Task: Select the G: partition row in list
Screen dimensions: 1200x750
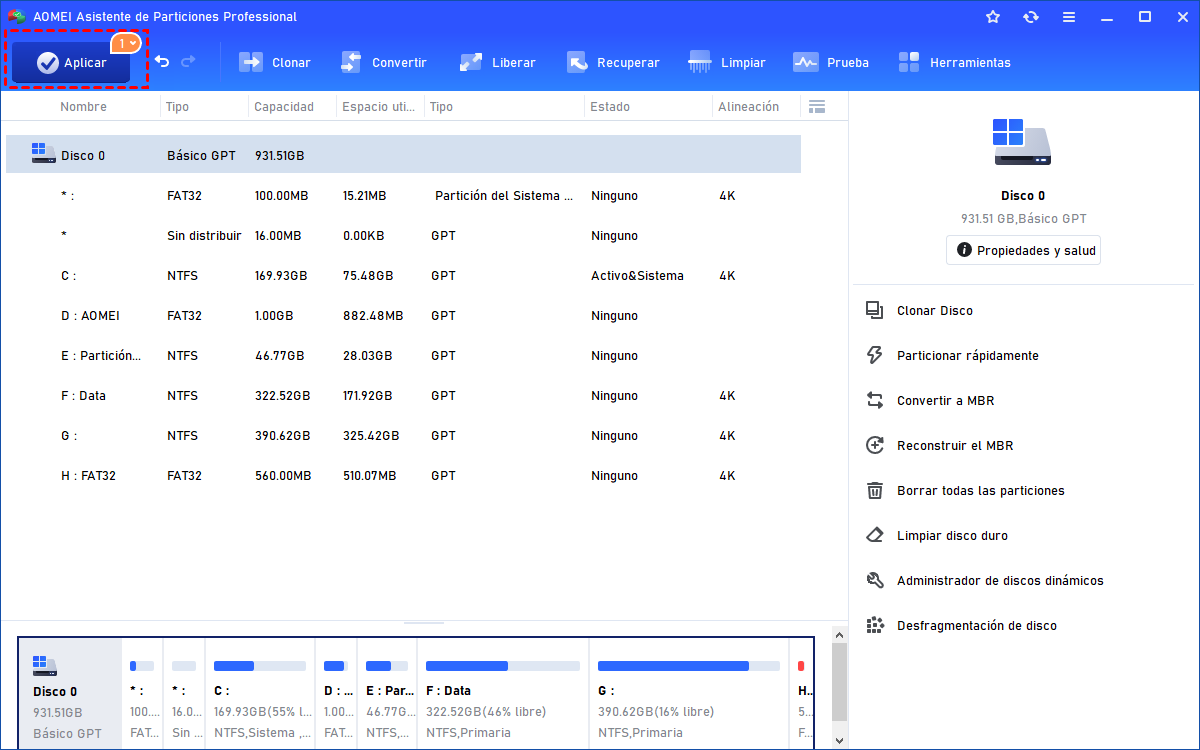Action: [403, 436]
